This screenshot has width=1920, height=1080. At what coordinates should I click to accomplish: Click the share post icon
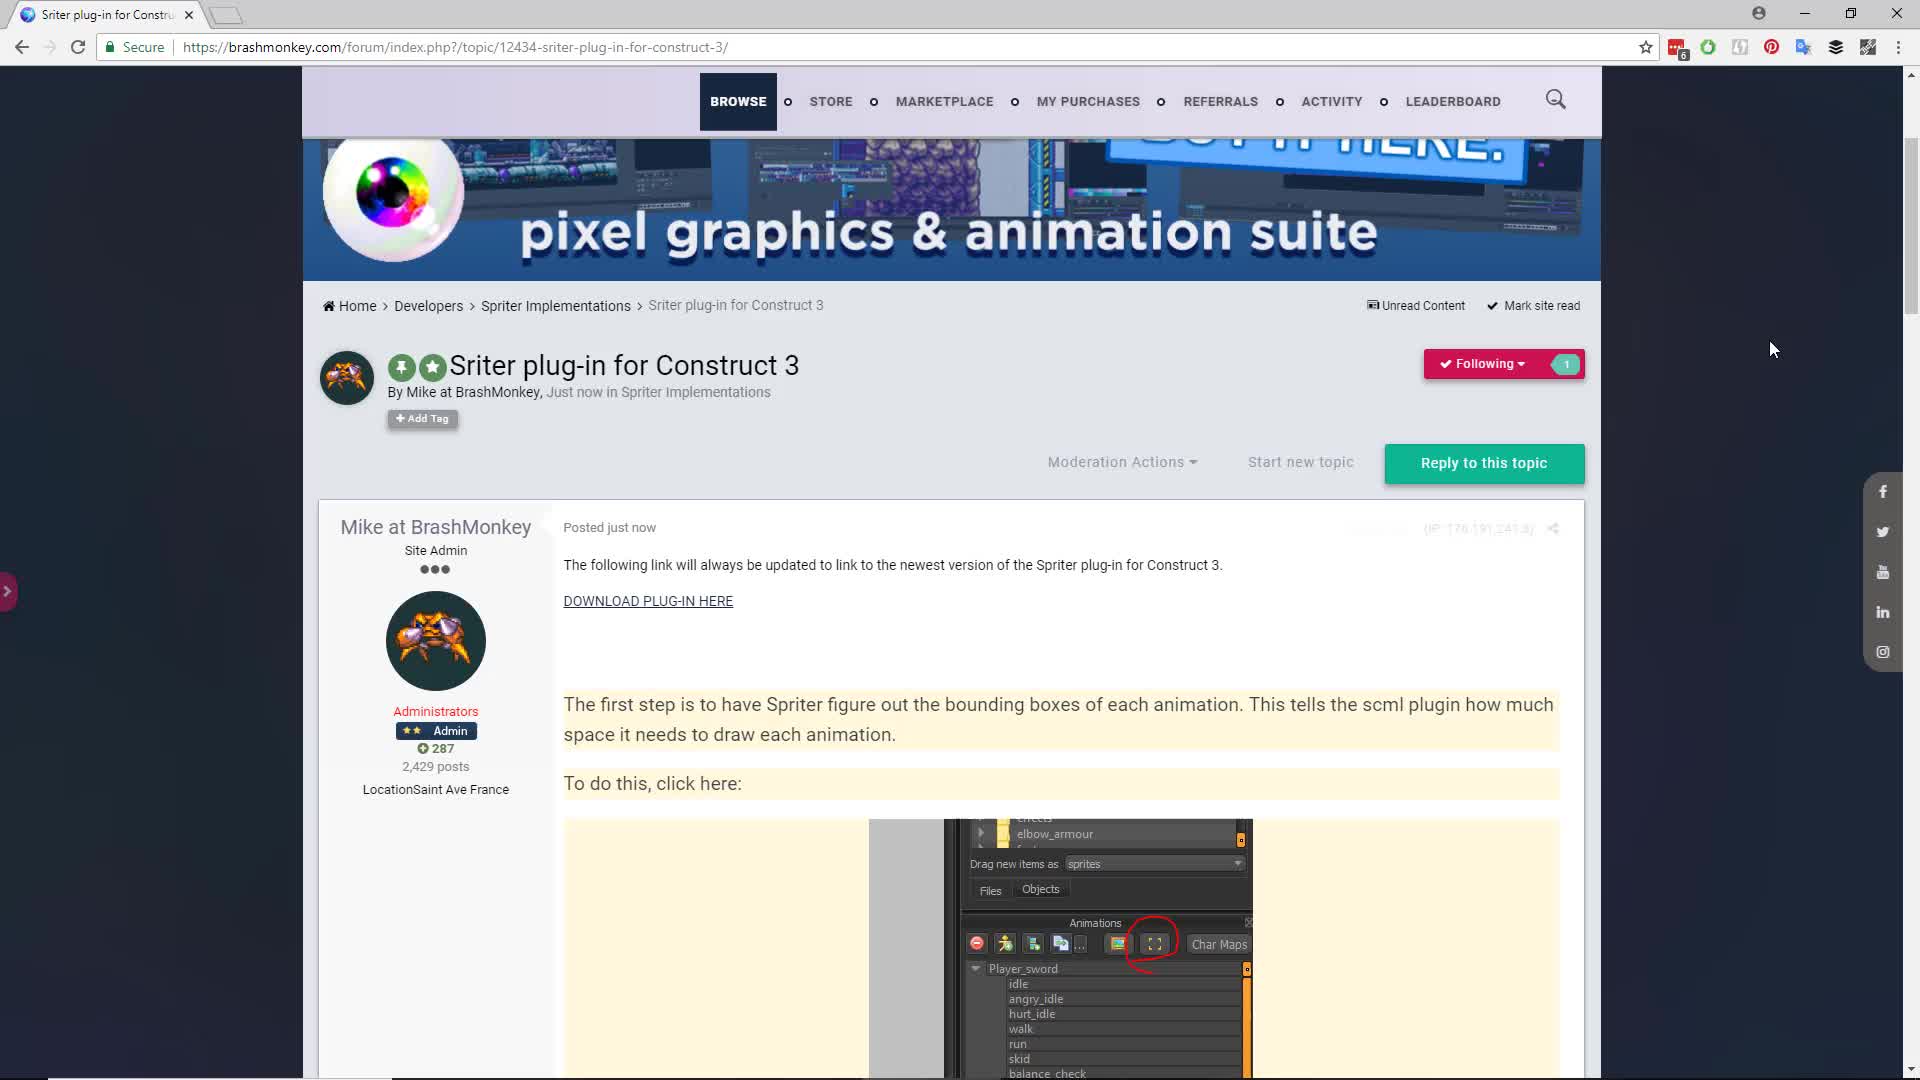pyautogui.click(x=1553, y=528)
